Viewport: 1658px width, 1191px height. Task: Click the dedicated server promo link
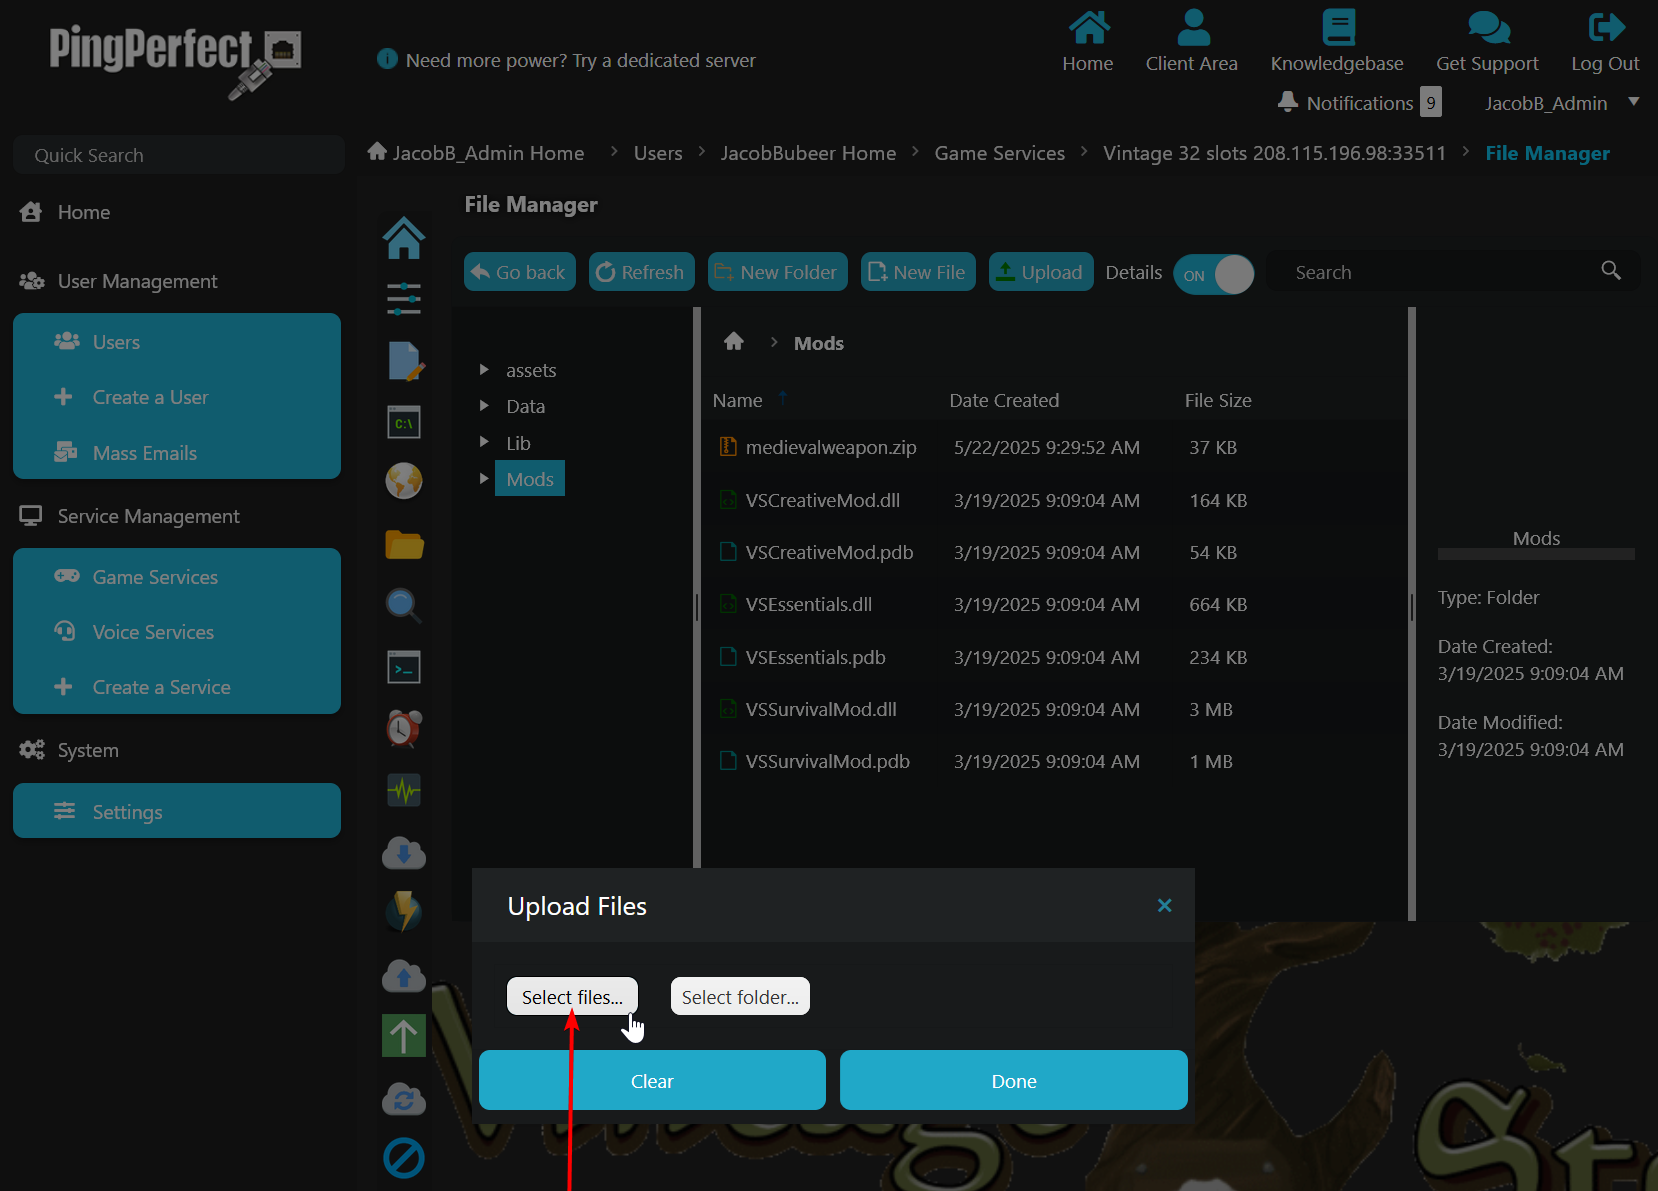[x=580, y=60]
